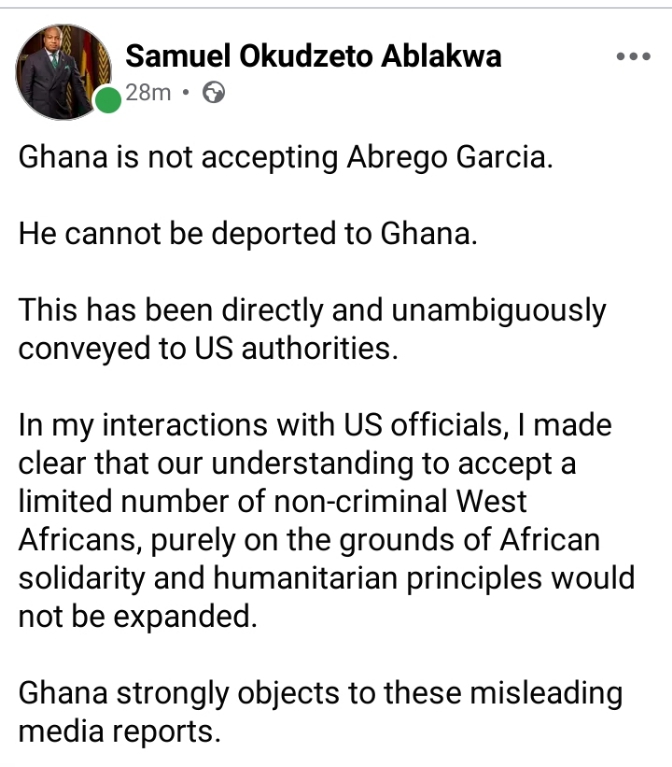The width and height of the screenshot is (672, 767).
Task: Click the text "This has been directly and unambiguously"
Action: [x=312, y=311]
